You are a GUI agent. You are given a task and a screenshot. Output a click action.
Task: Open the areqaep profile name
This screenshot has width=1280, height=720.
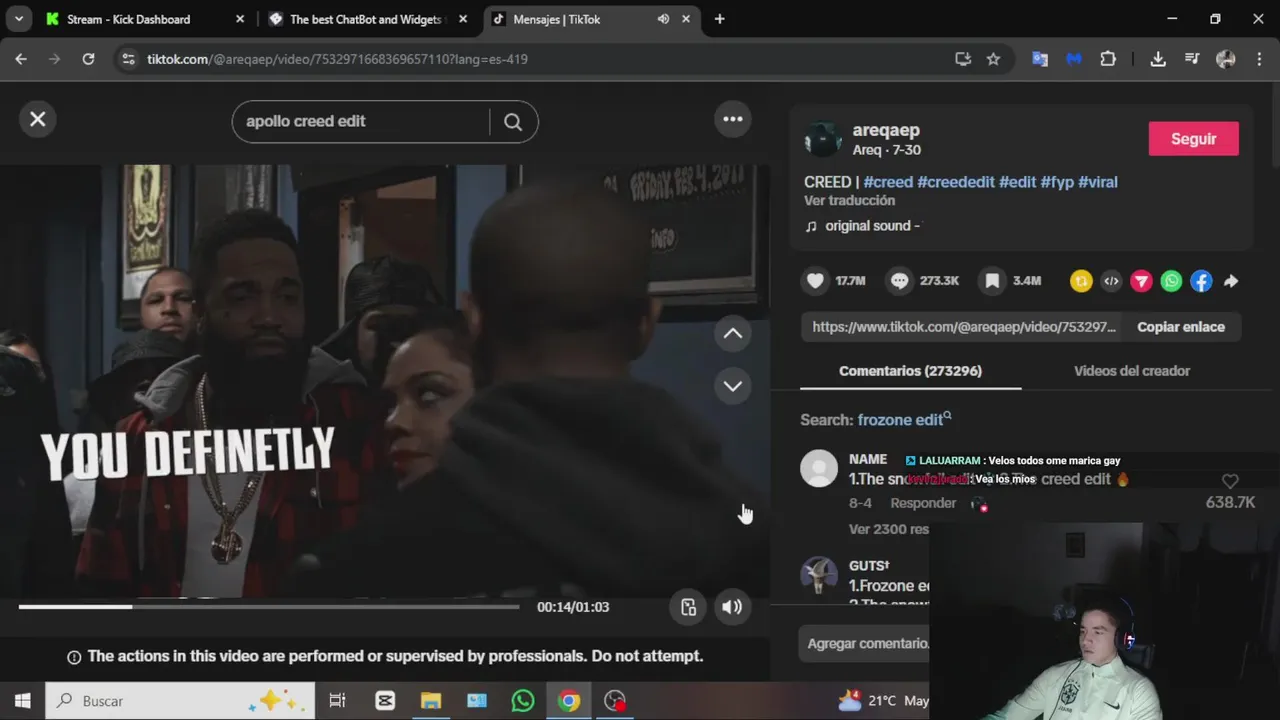[x=886, y=130]
